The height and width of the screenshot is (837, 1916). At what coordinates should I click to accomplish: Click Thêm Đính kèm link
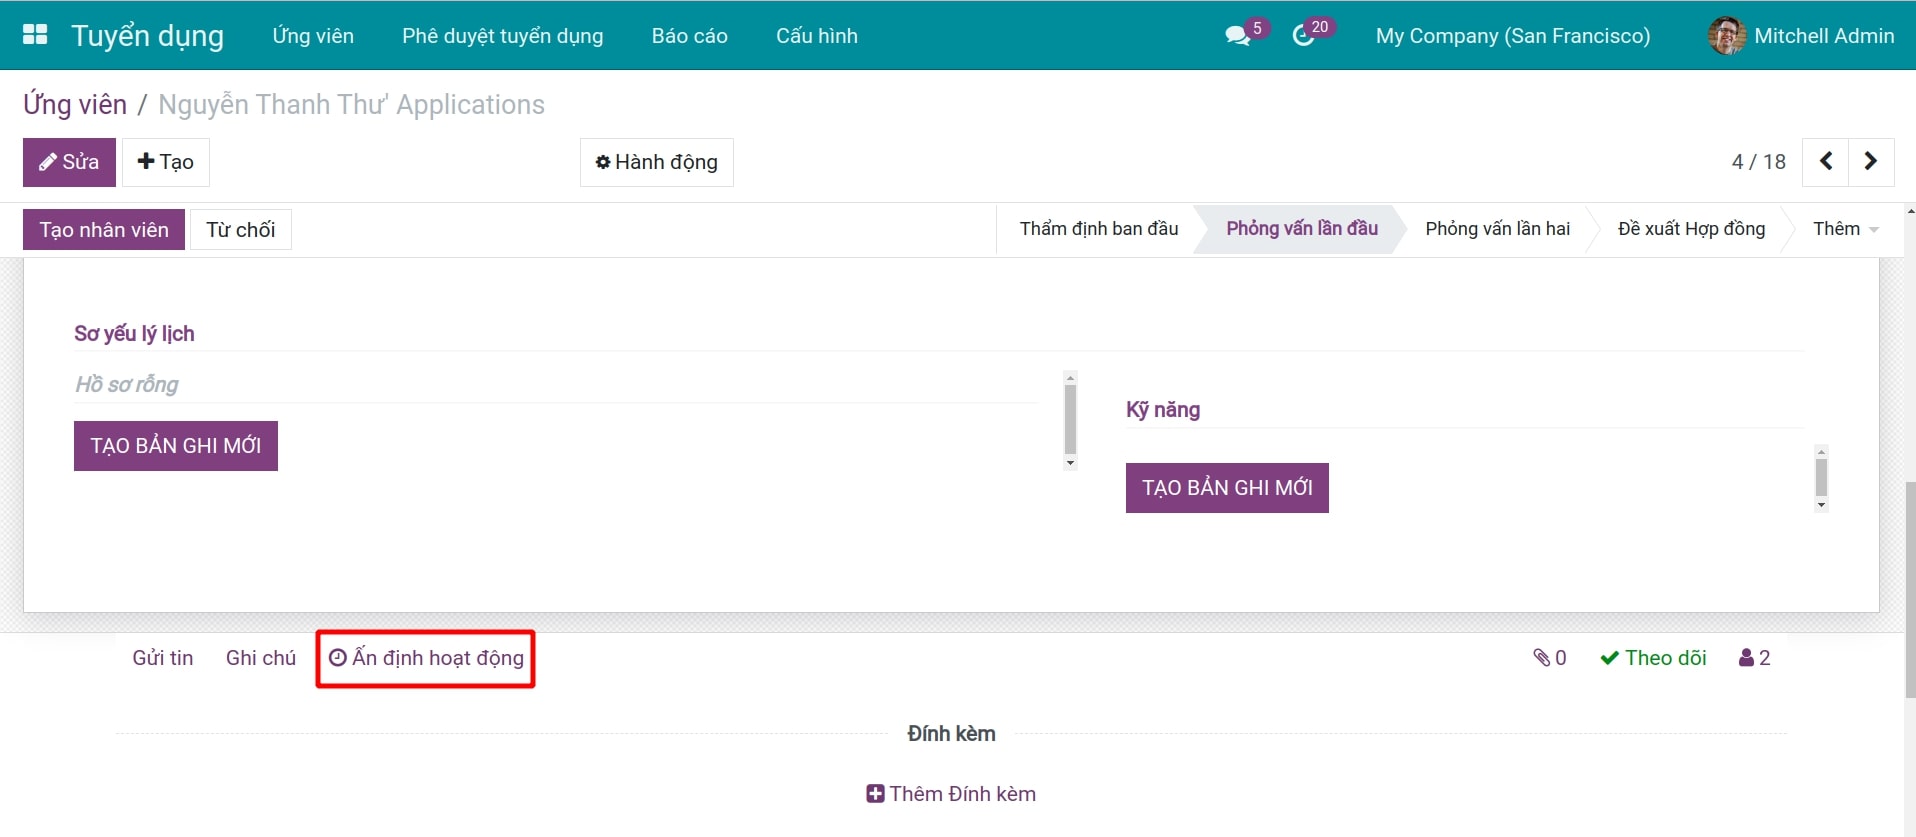tap(951, 794)
